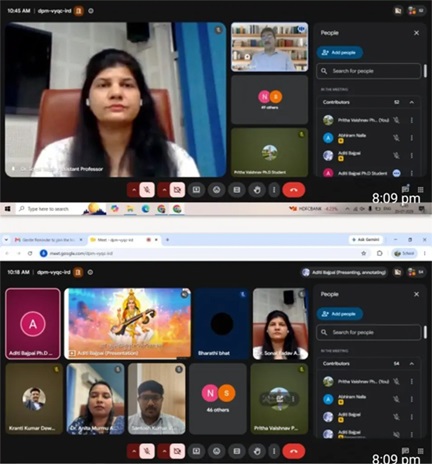The image size is (432, 464).
Task: Open the new tab plus button
Action: coord(167,240)
